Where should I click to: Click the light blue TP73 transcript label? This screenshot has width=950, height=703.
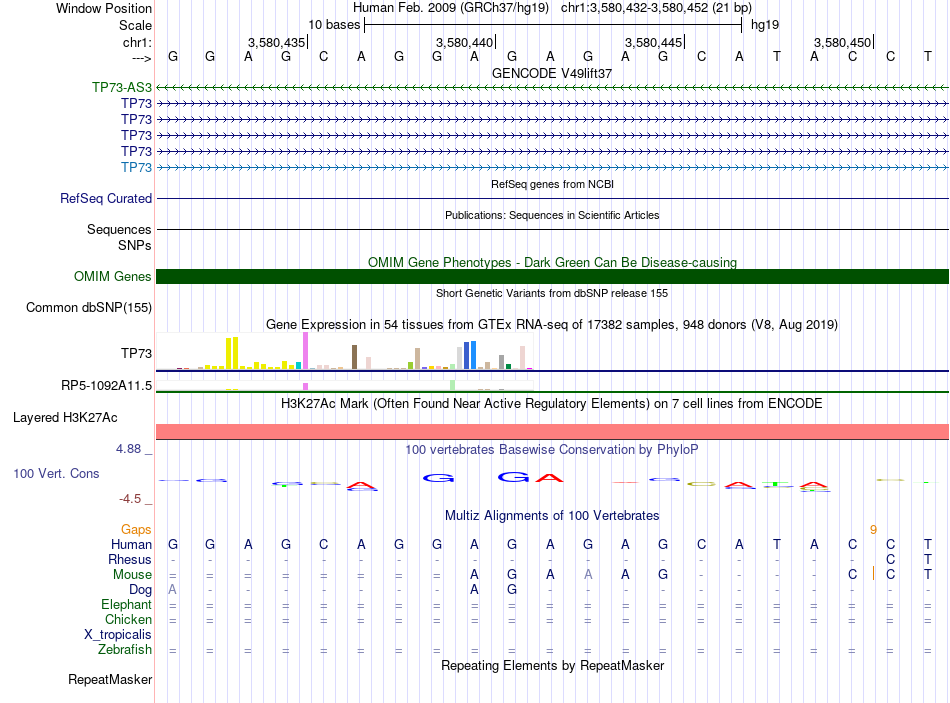pyautogui.click(x=136, y=167)
